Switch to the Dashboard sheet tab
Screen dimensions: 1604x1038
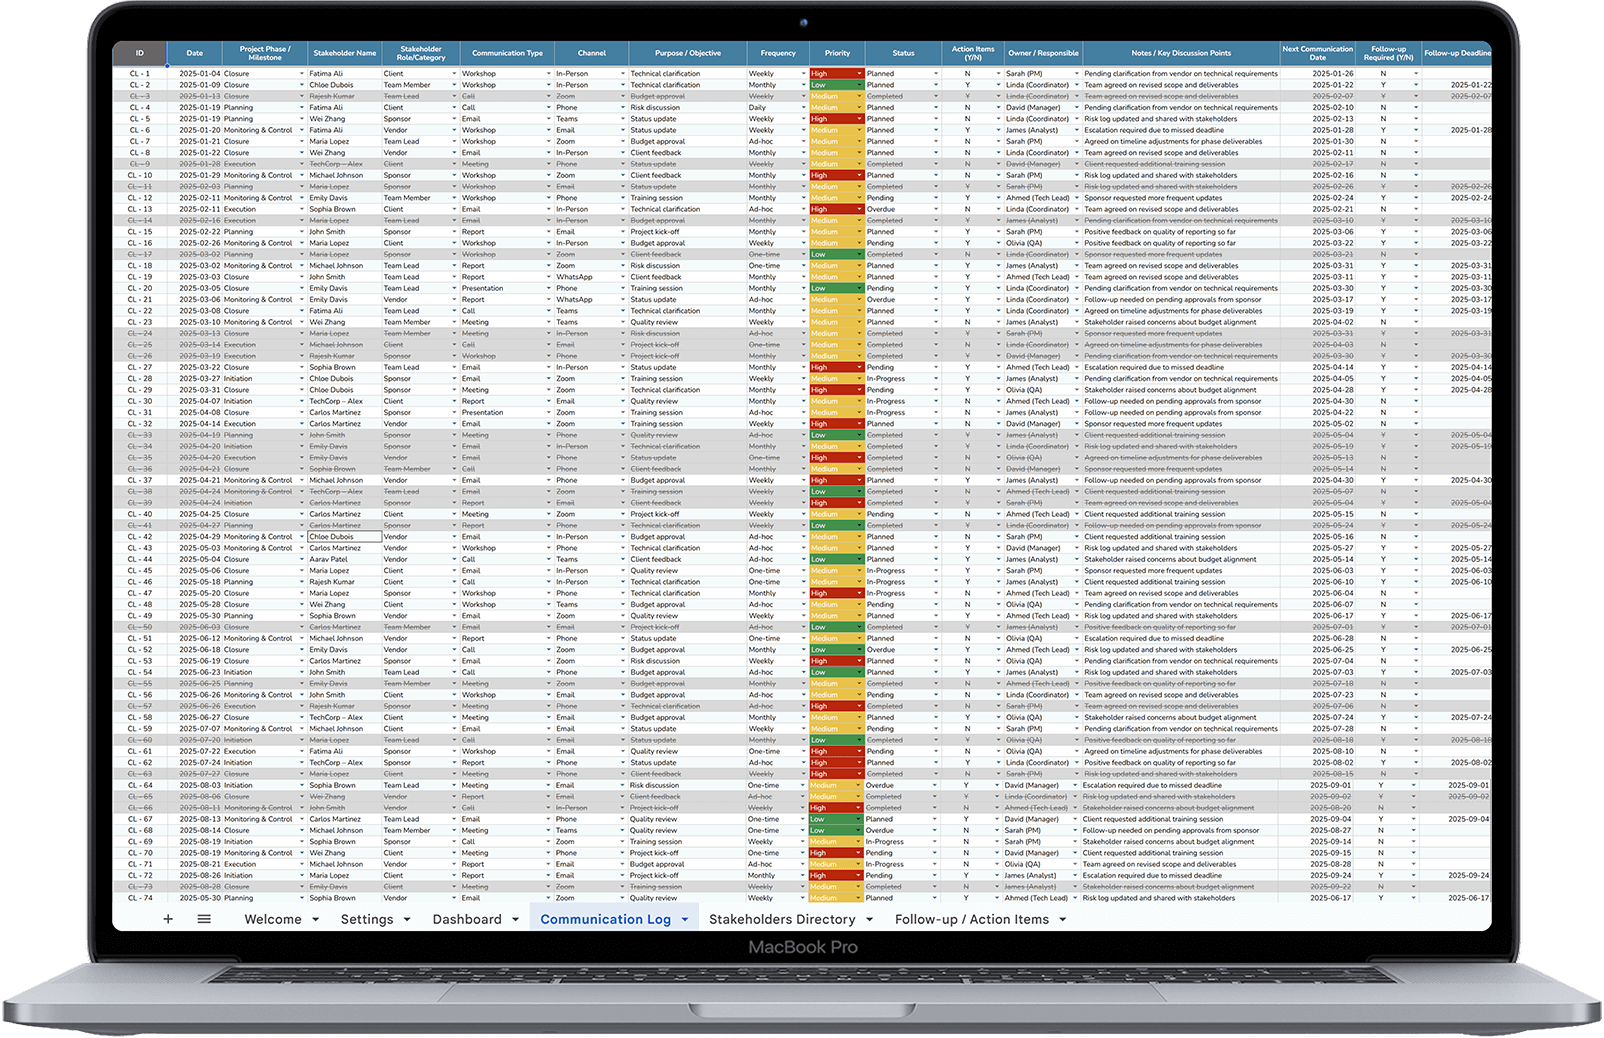click(x=467, y=920)
